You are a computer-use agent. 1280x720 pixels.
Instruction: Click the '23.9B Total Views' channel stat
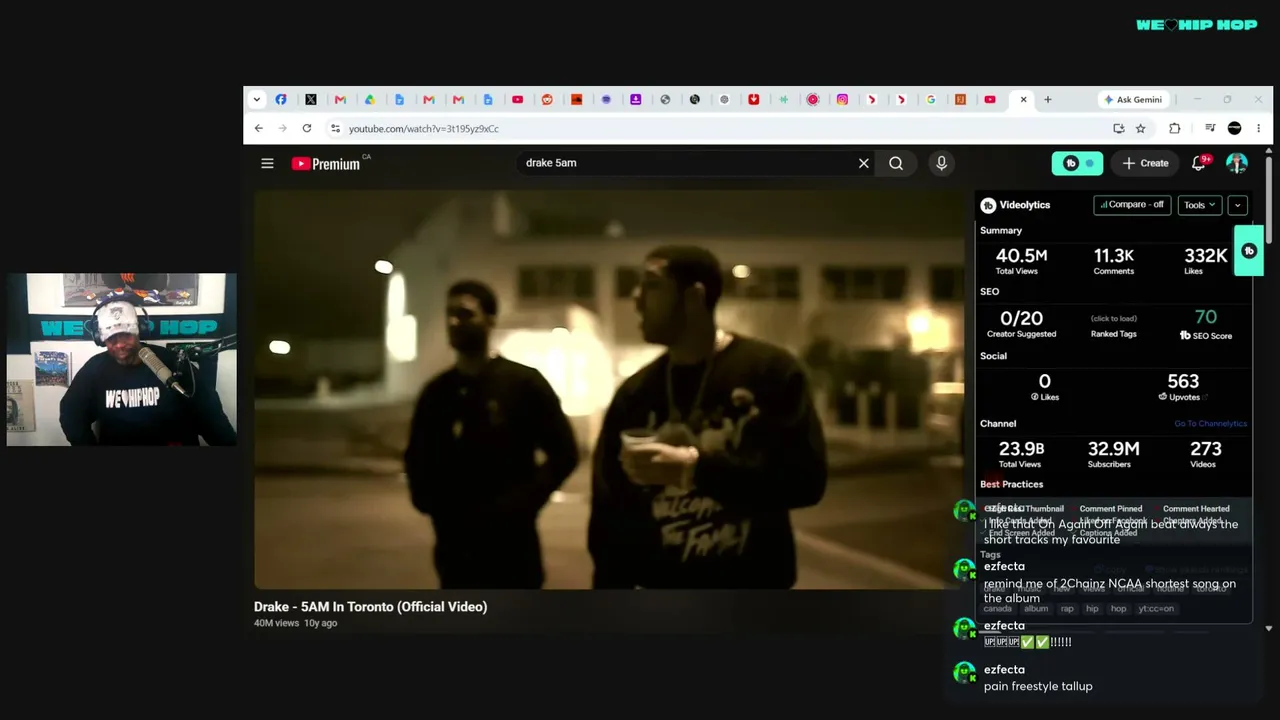pyautogui.click(x=1020, y=454)
